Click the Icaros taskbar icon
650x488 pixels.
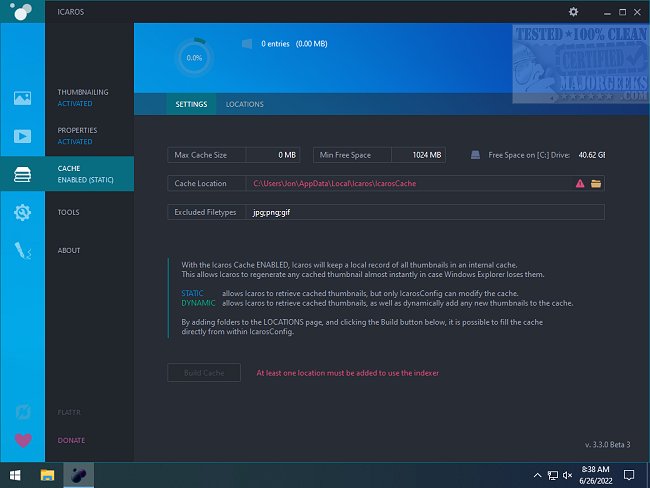pos(78,475)
